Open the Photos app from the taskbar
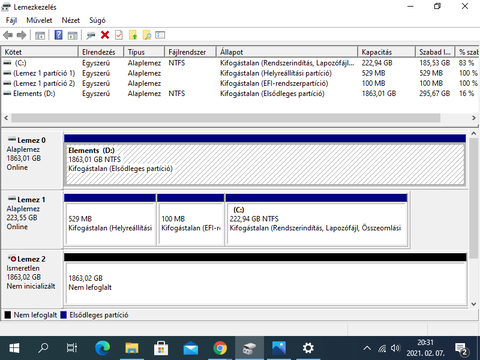Screen dimensions: 480x360 [x=279, y=348]
